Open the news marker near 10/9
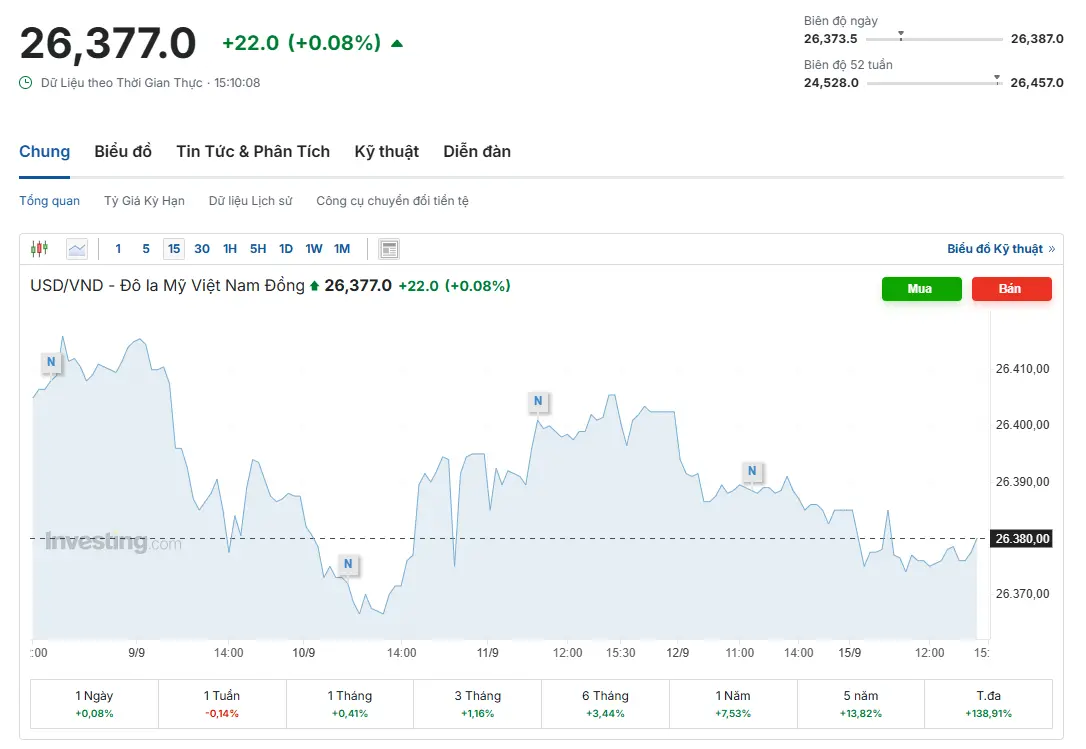This screenshot has width=1086, height=749. coord(348,564)
